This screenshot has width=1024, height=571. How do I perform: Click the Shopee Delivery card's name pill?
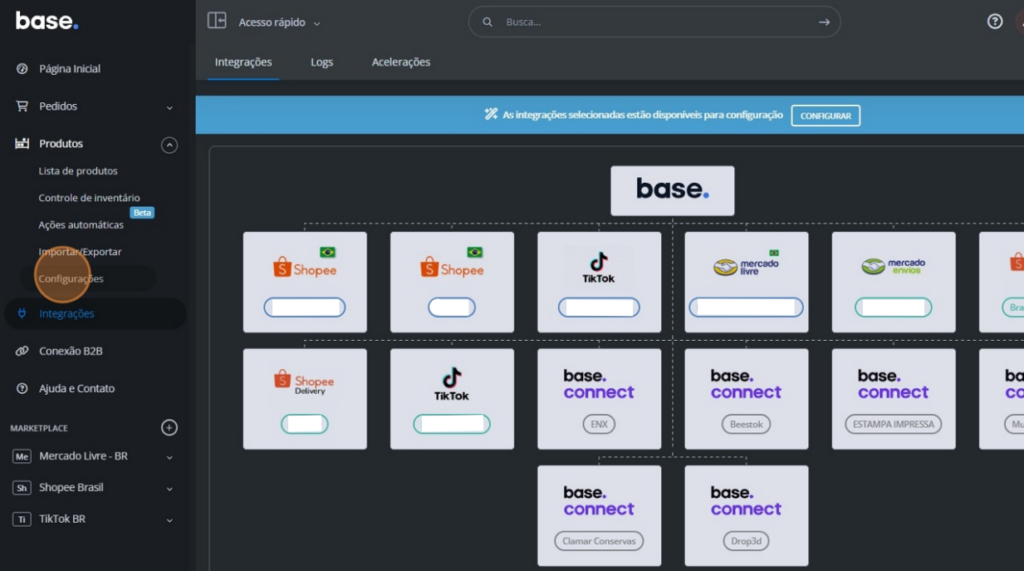click(305, 424)
